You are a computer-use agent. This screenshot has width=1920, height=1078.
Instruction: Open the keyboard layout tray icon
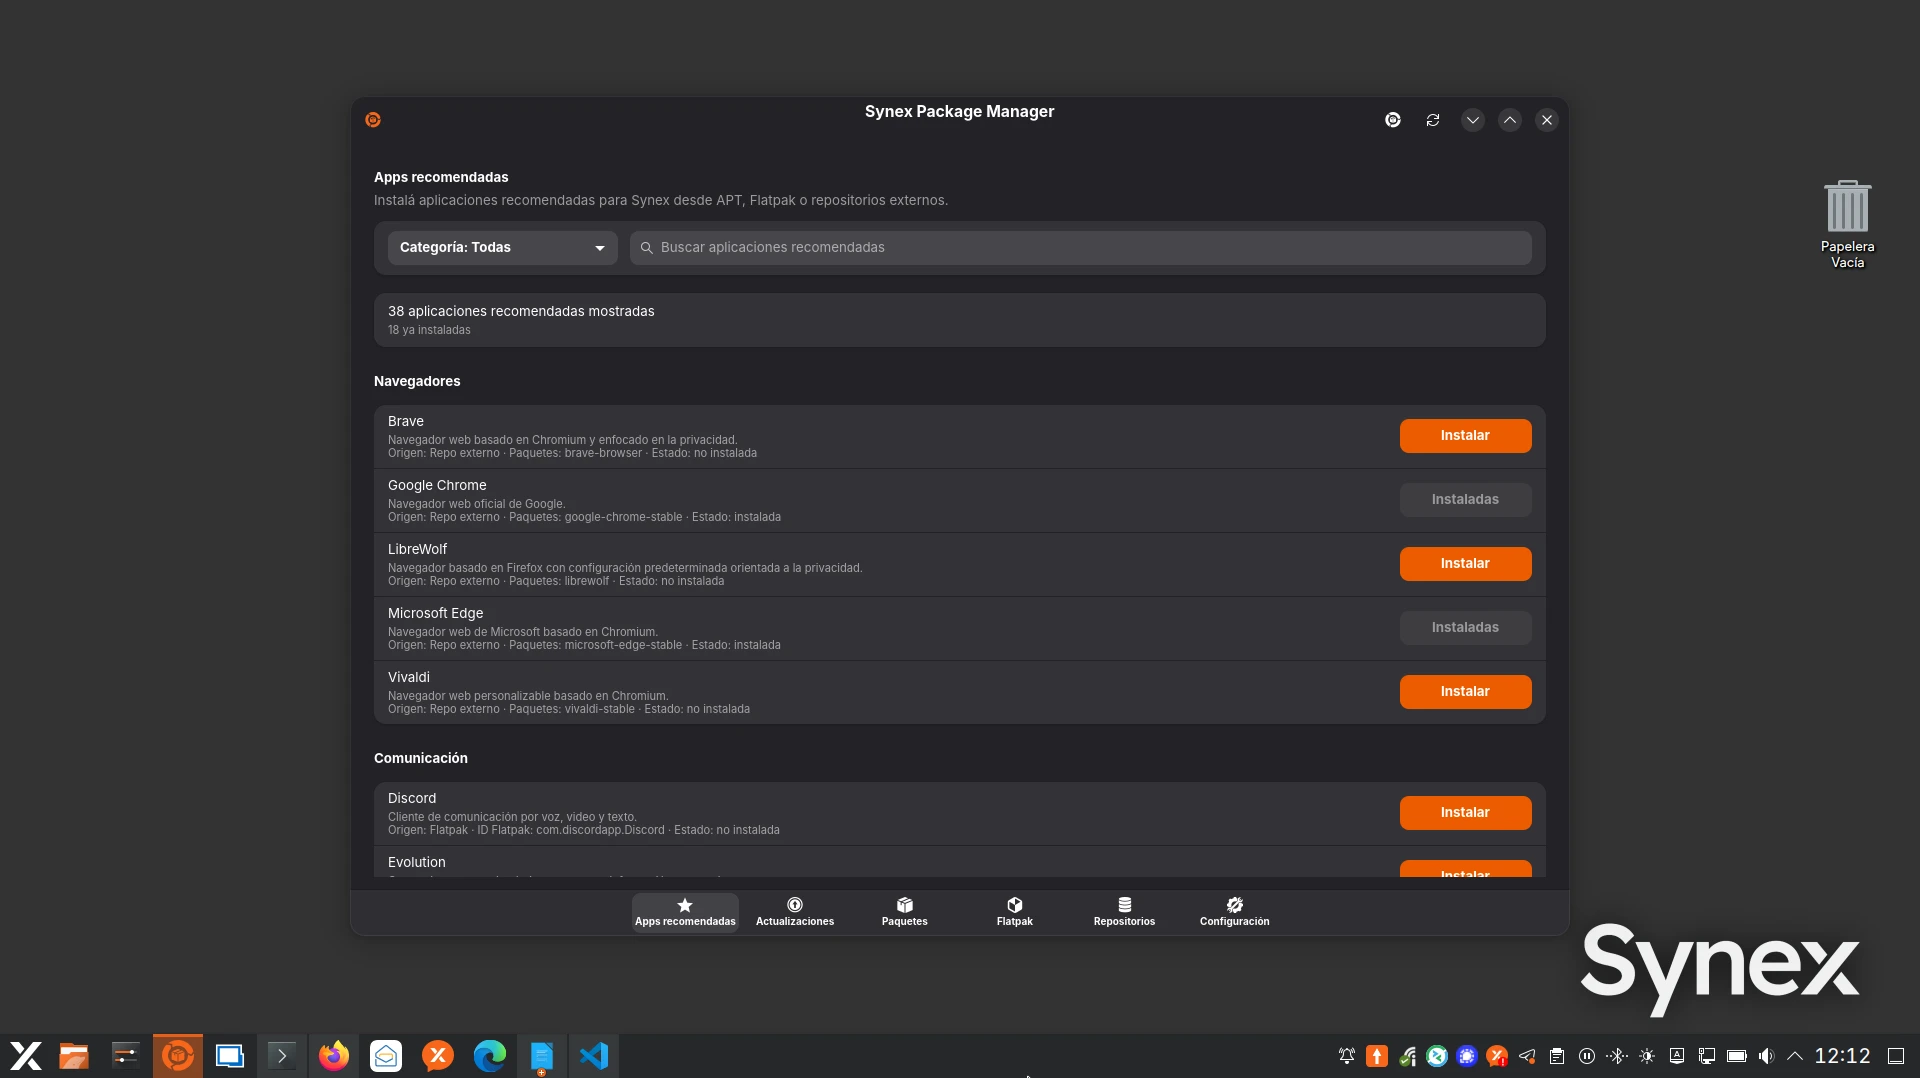coord(1677,1056)
